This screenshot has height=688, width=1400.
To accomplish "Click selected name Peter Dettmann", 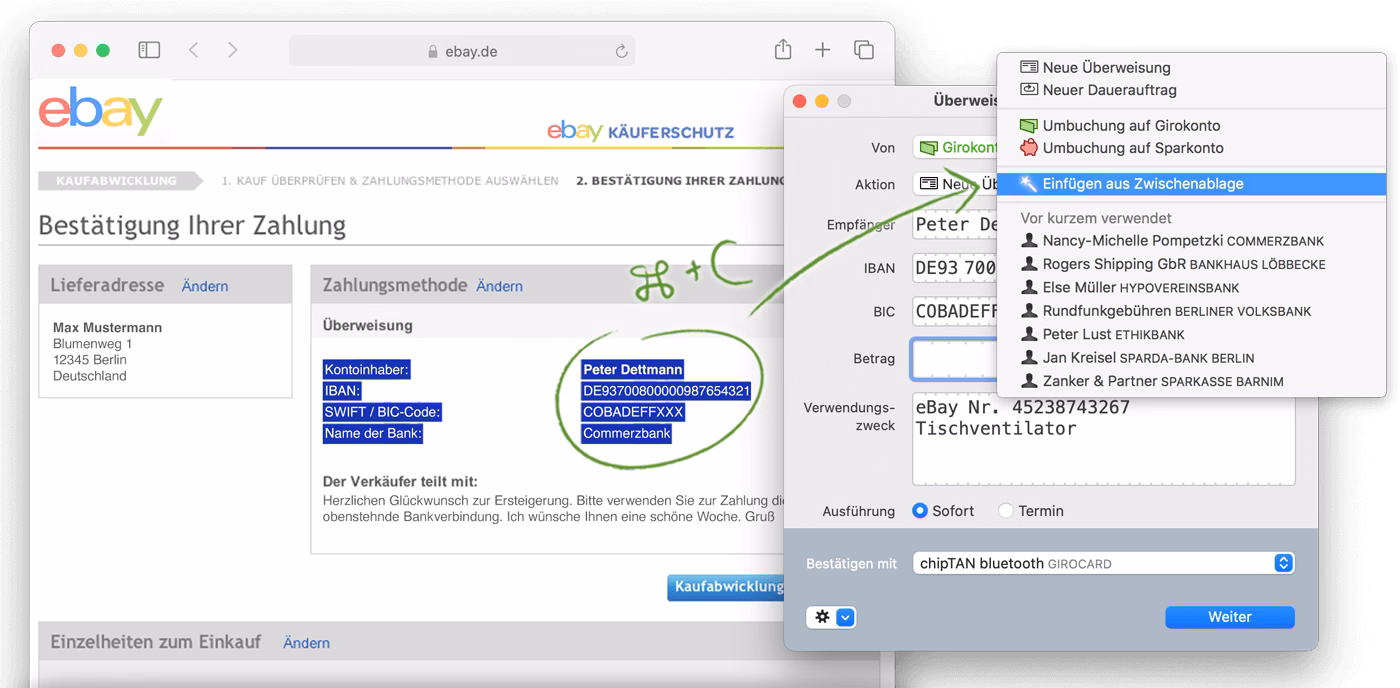I will [x=633, y=370].
